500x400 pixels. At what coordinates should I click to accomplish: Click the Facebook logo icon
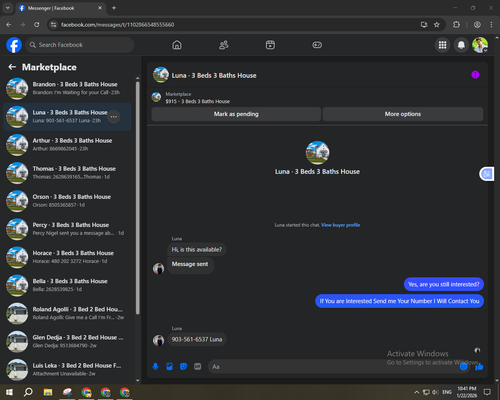coord(14,45)
